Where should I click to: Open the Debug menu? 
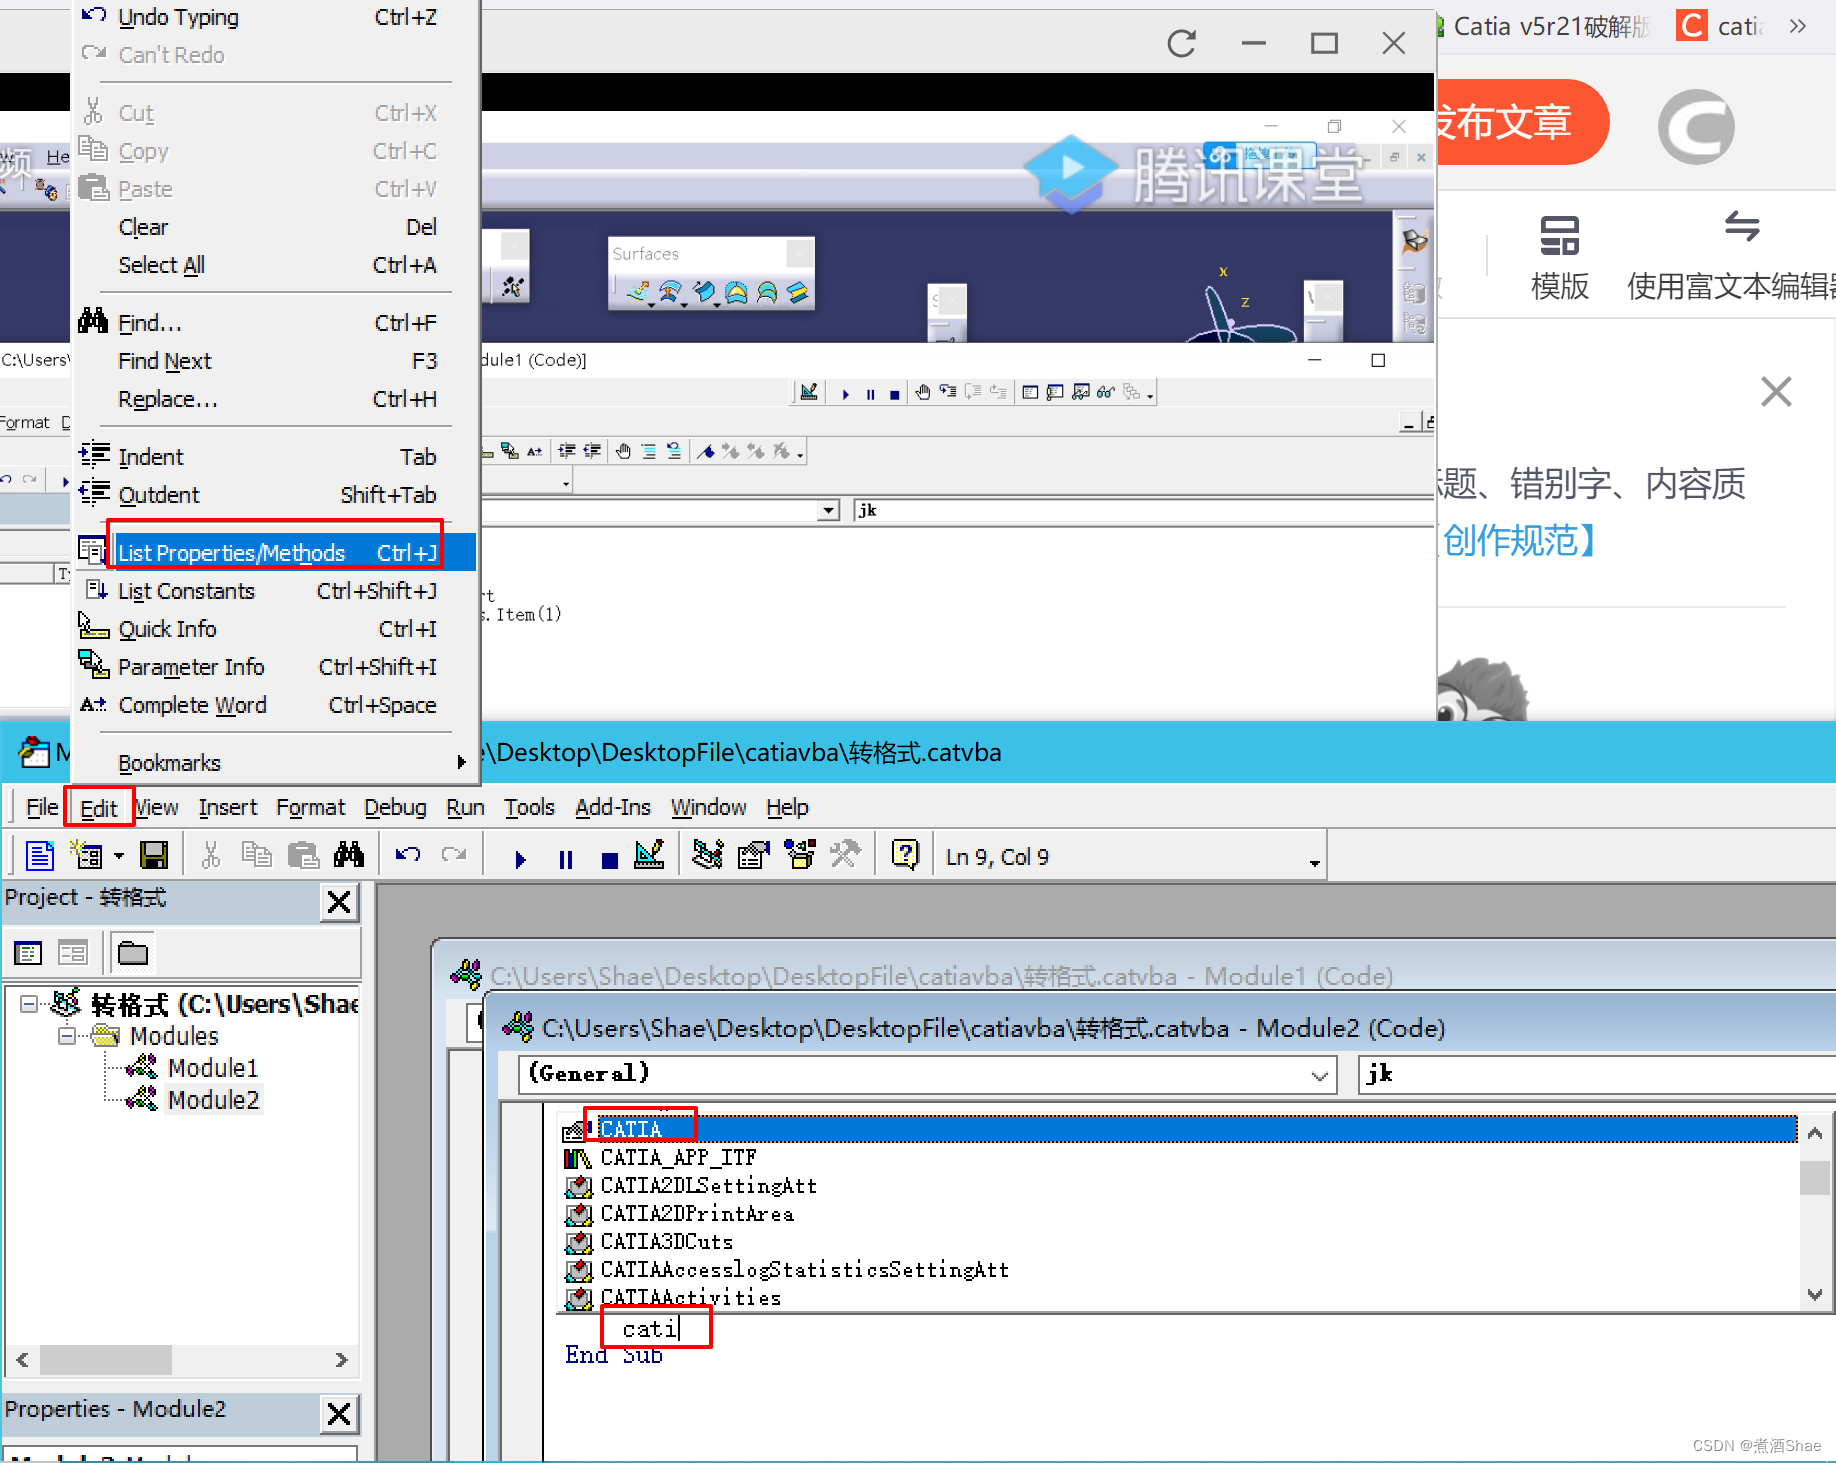394,808
